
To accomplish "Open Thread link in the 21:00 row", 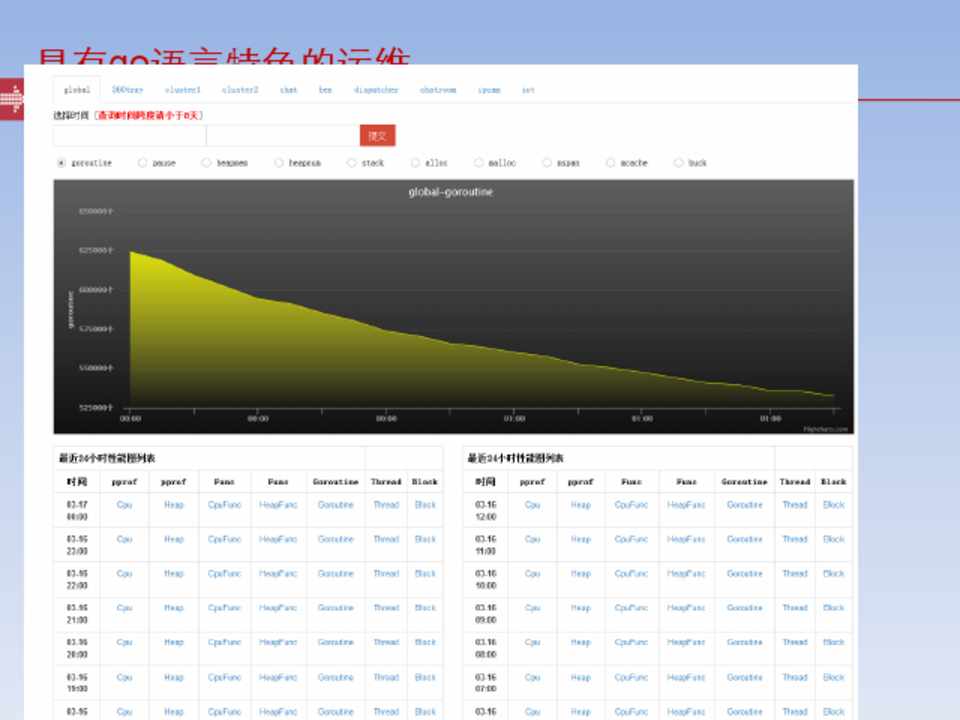I will click(x=386, y=608).
